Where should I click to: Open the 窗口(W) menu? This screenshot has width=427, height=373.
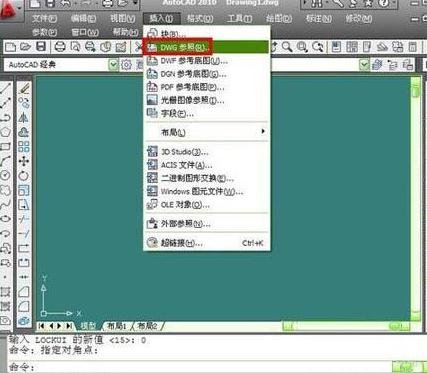85,32
